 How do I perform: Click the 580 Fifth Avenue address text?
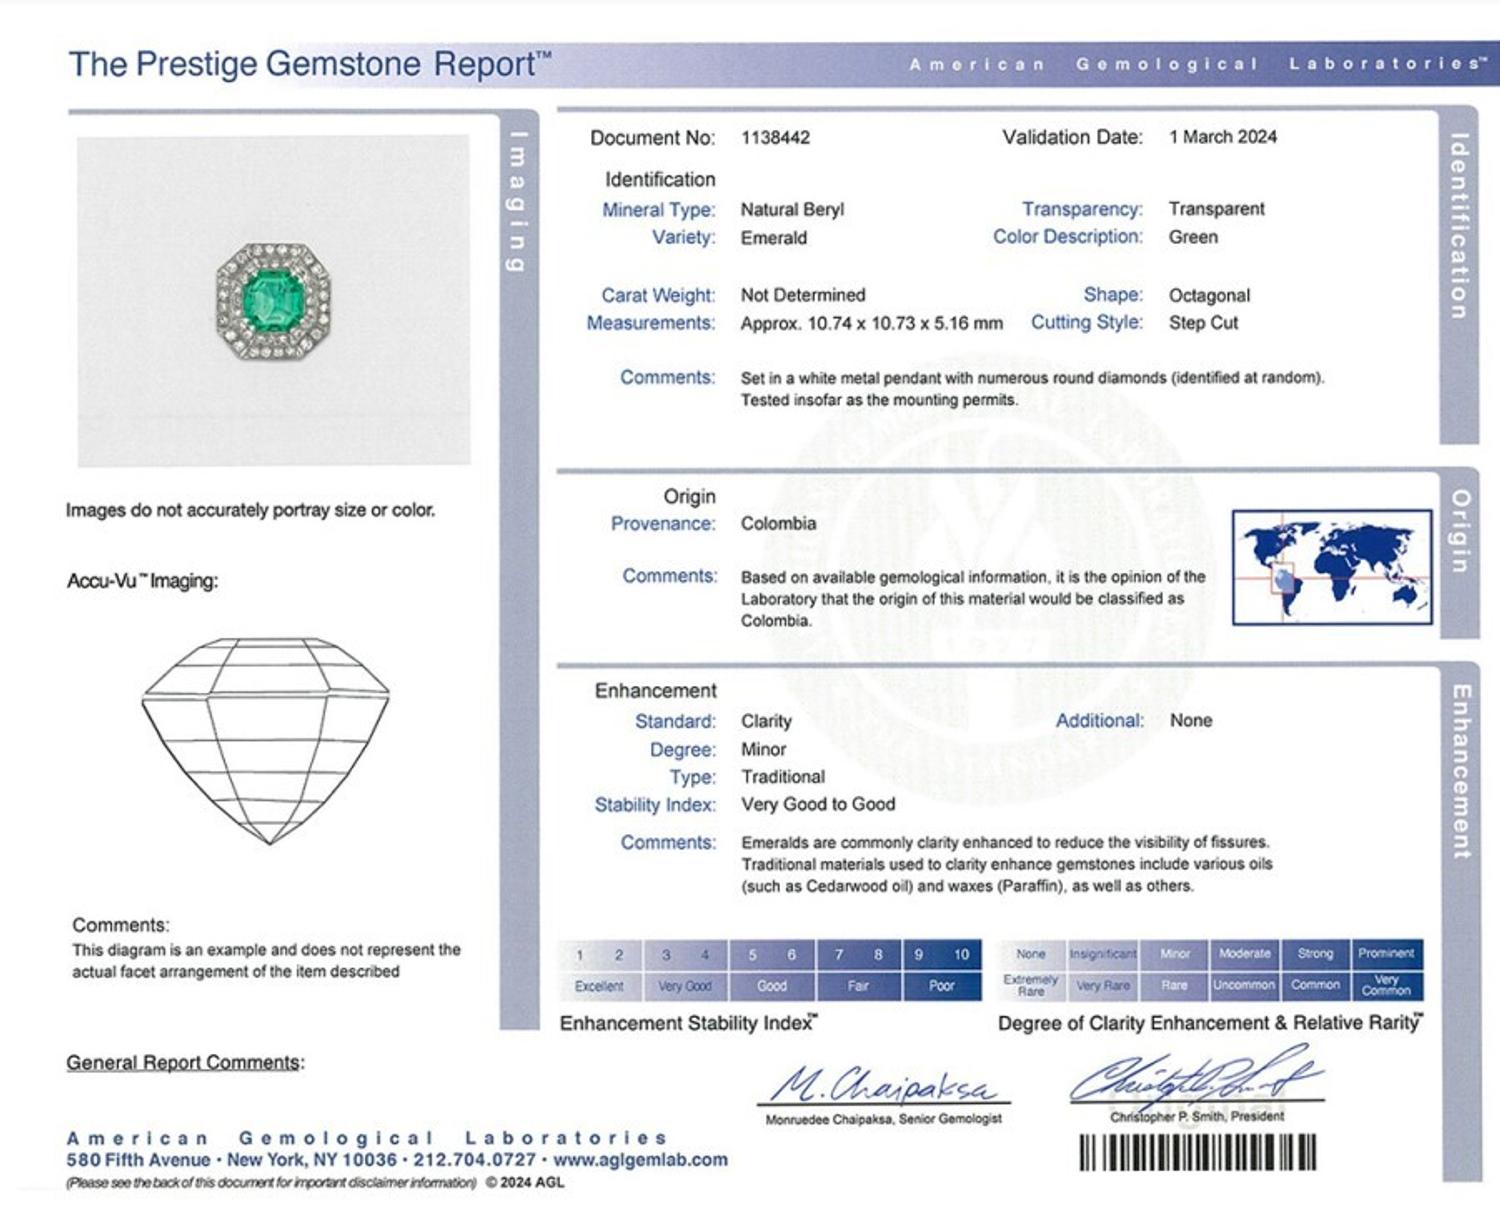pyautogui.click(x=138, y=1160)
